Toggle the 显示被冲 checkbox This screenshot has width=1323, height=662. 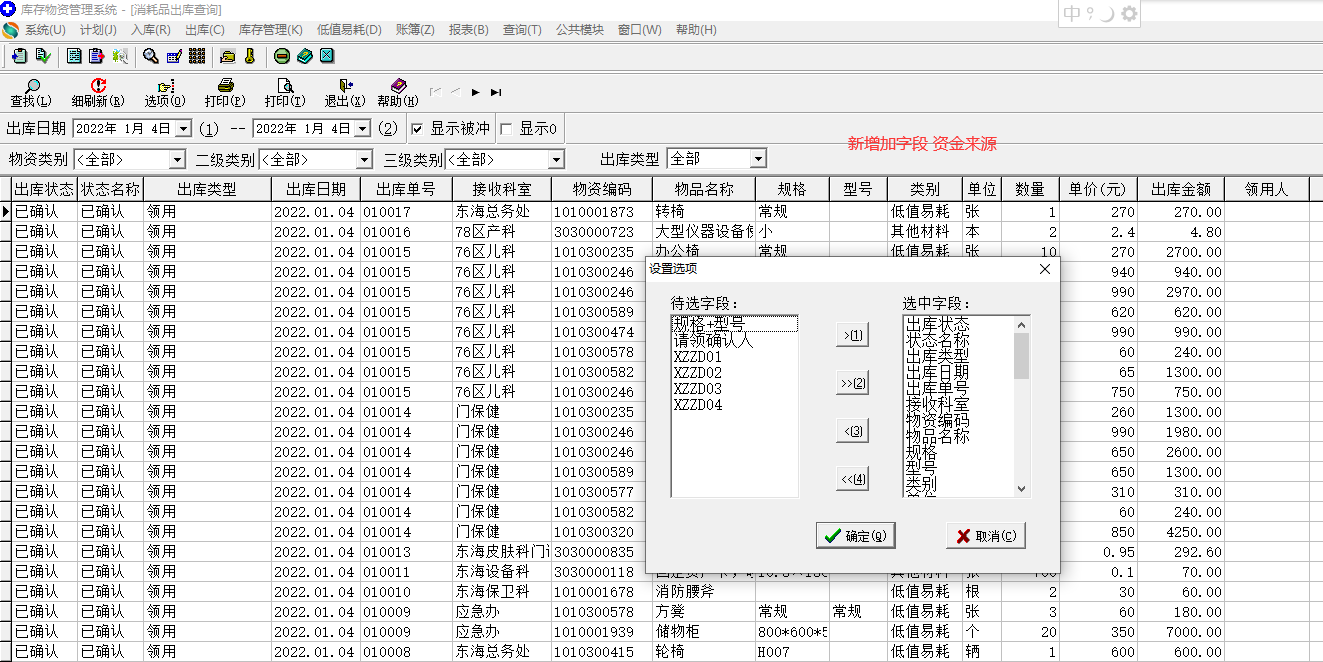(417, 129)
